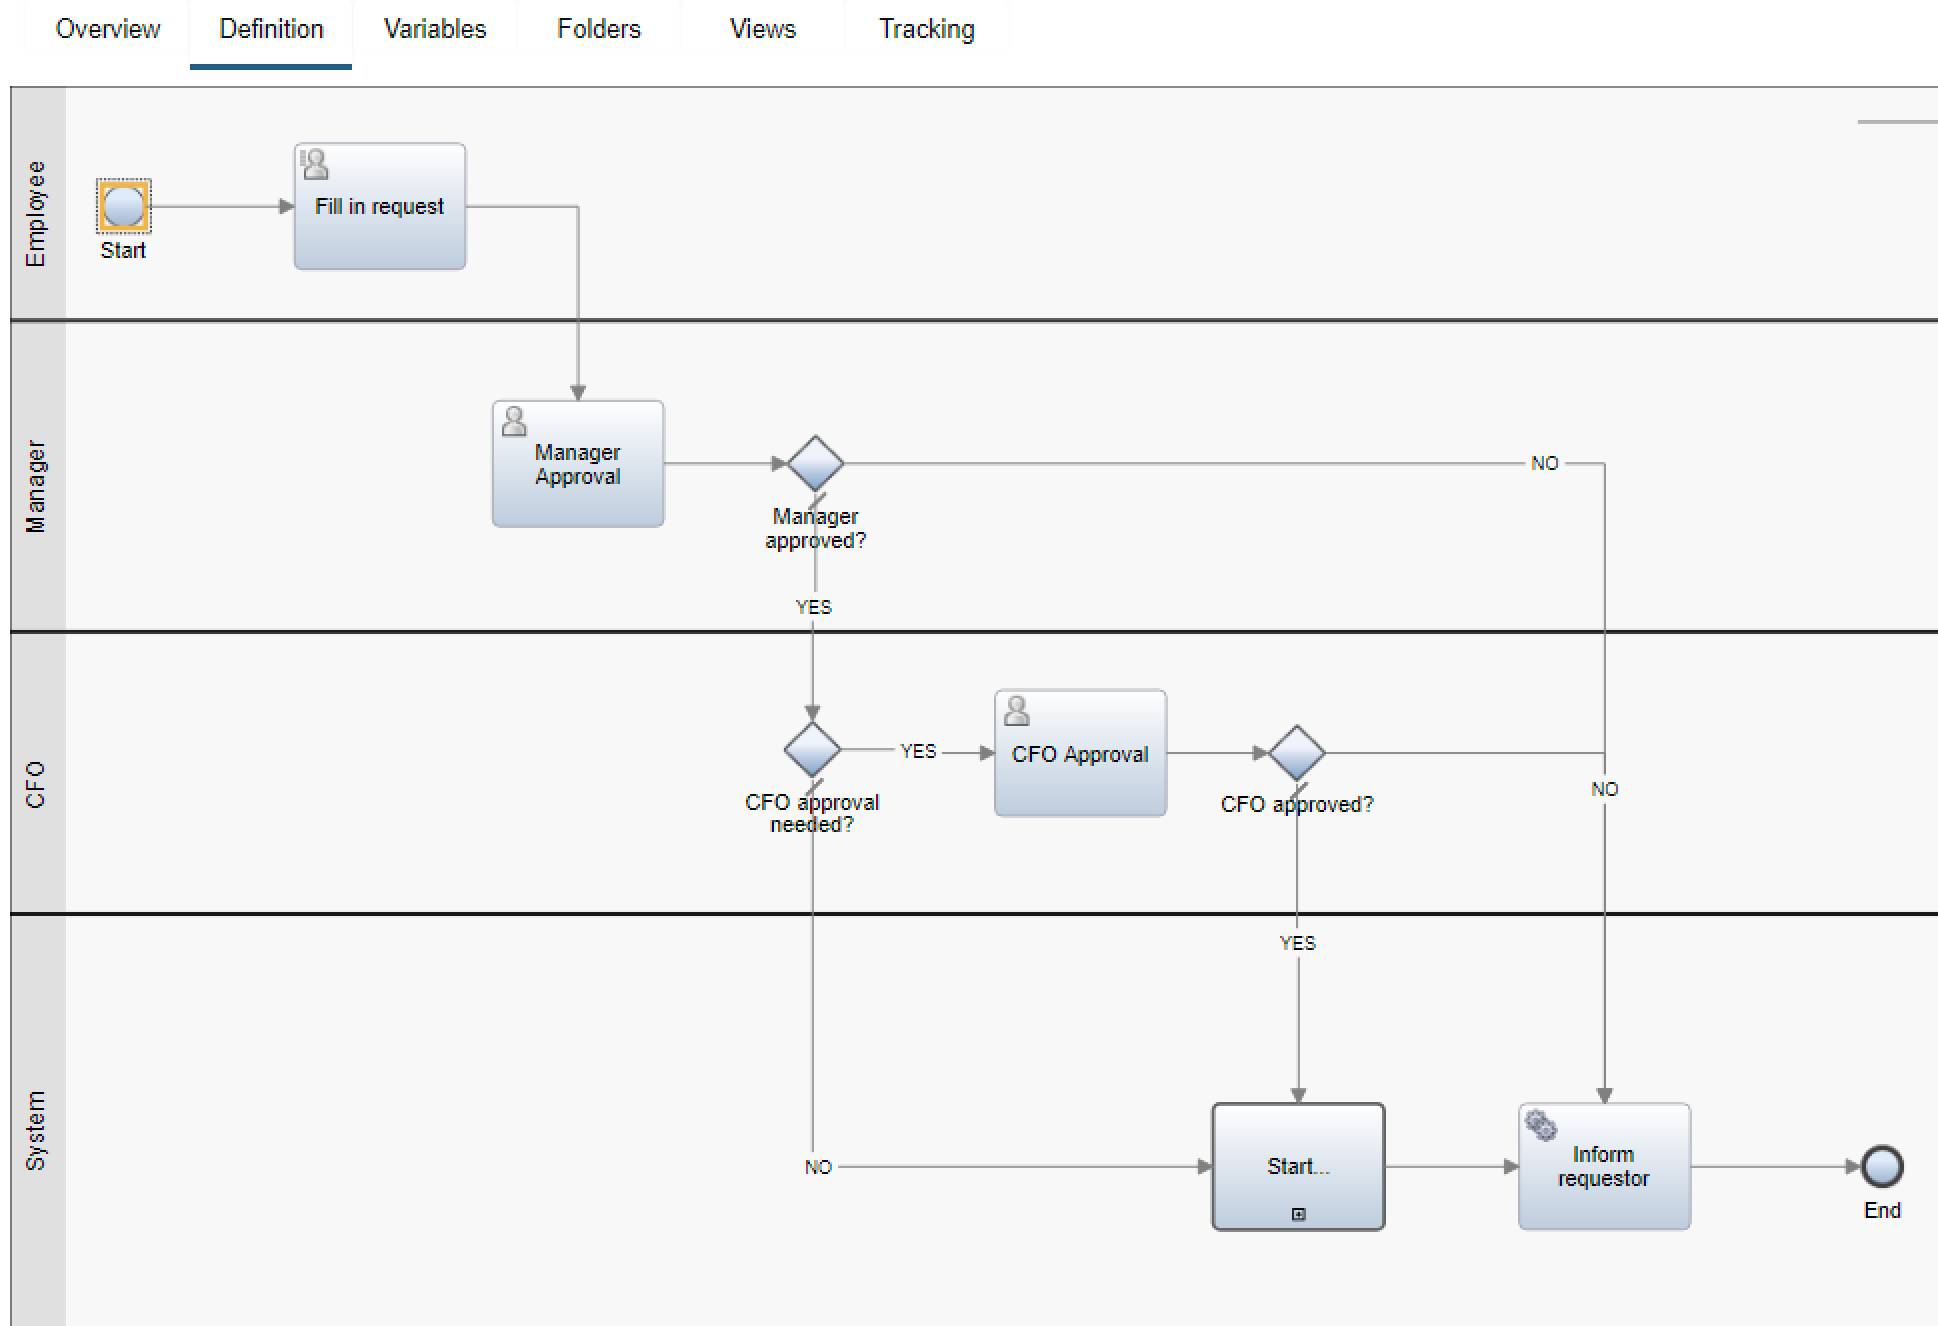Click the End event circle
Screen dimensions: 1938x1326
pyautogui.click(x=1882, y=1166)
